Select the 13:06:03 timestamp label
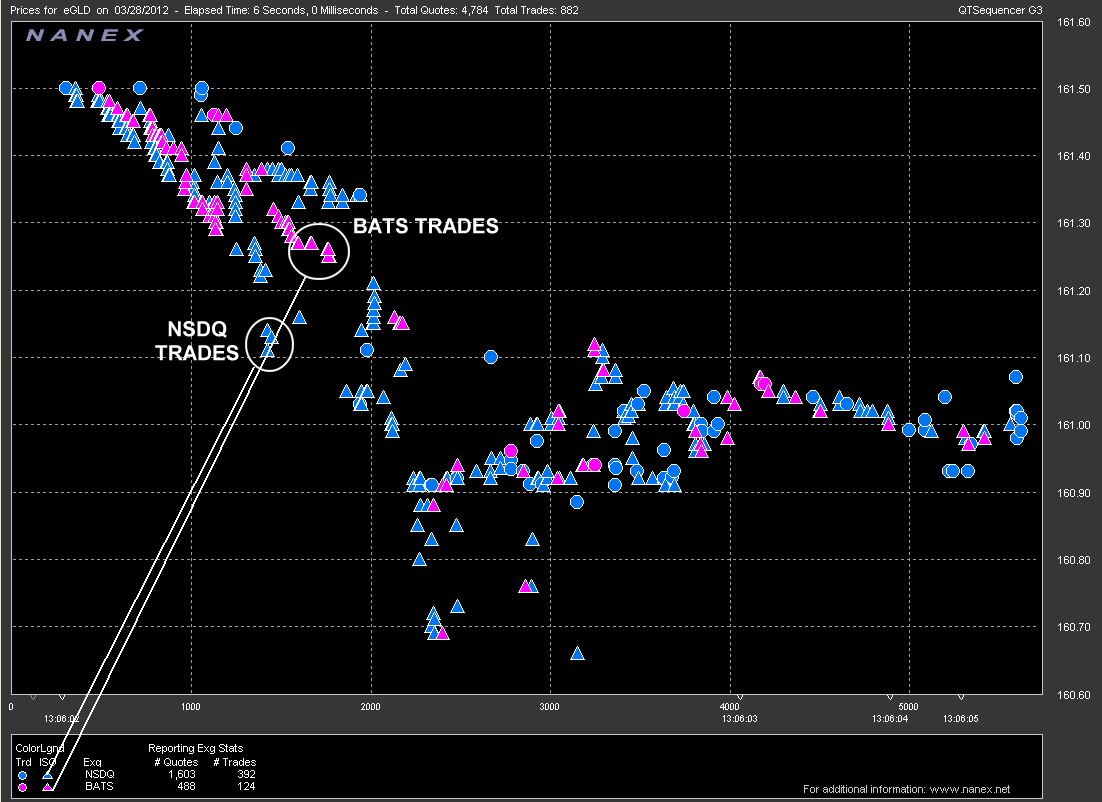 tap(740, 718)
